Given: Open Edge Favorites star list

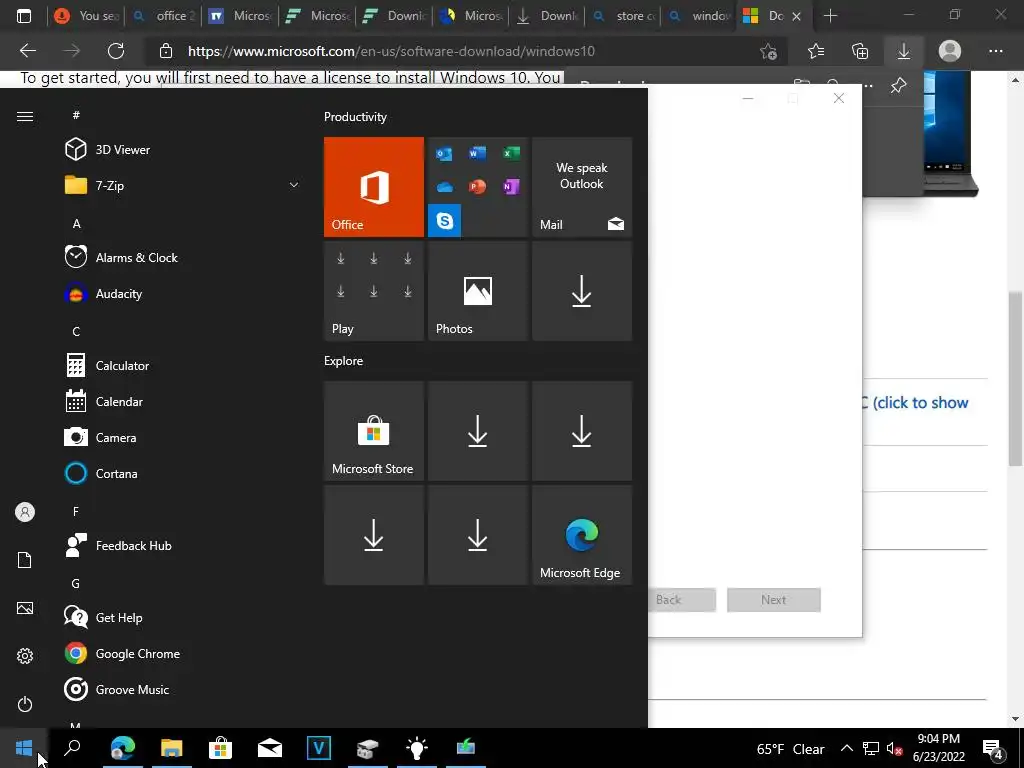Looking at the screenshot, I should coord(816,51).
